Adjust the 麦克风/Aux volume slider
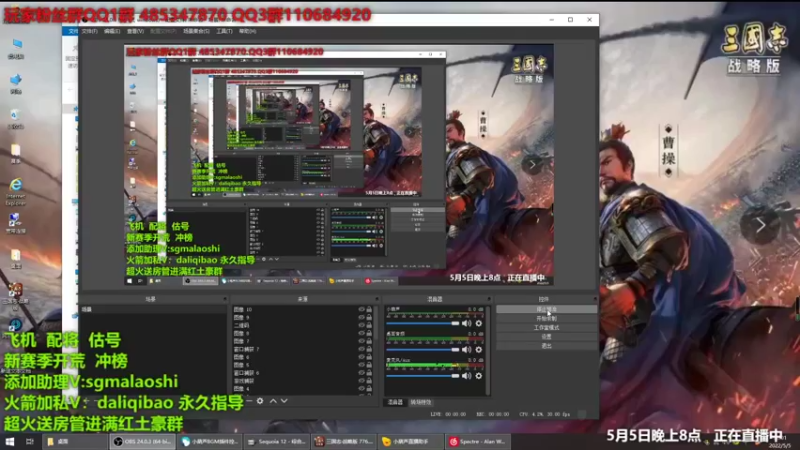The width and height of the screenshot is (800, 450). pyautogui.click(x=422, y=376)
